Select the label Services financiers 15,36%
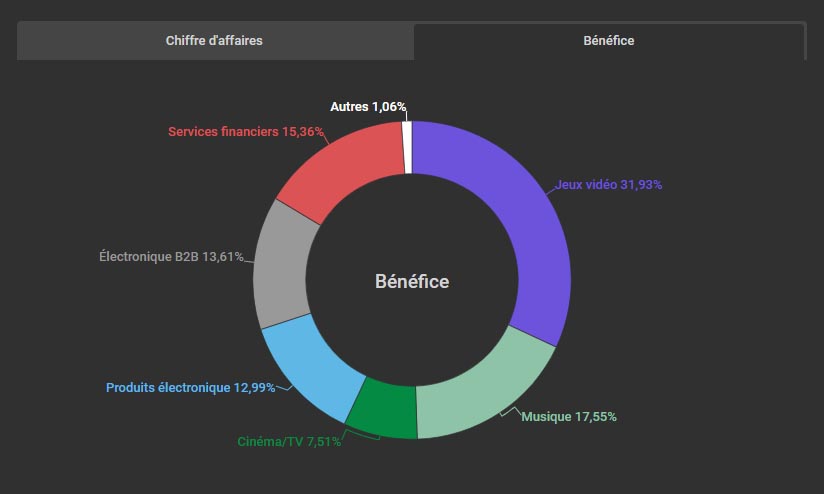Image resolution: width=824 pixels, height=494 pixels. click(x=246, y=132)
